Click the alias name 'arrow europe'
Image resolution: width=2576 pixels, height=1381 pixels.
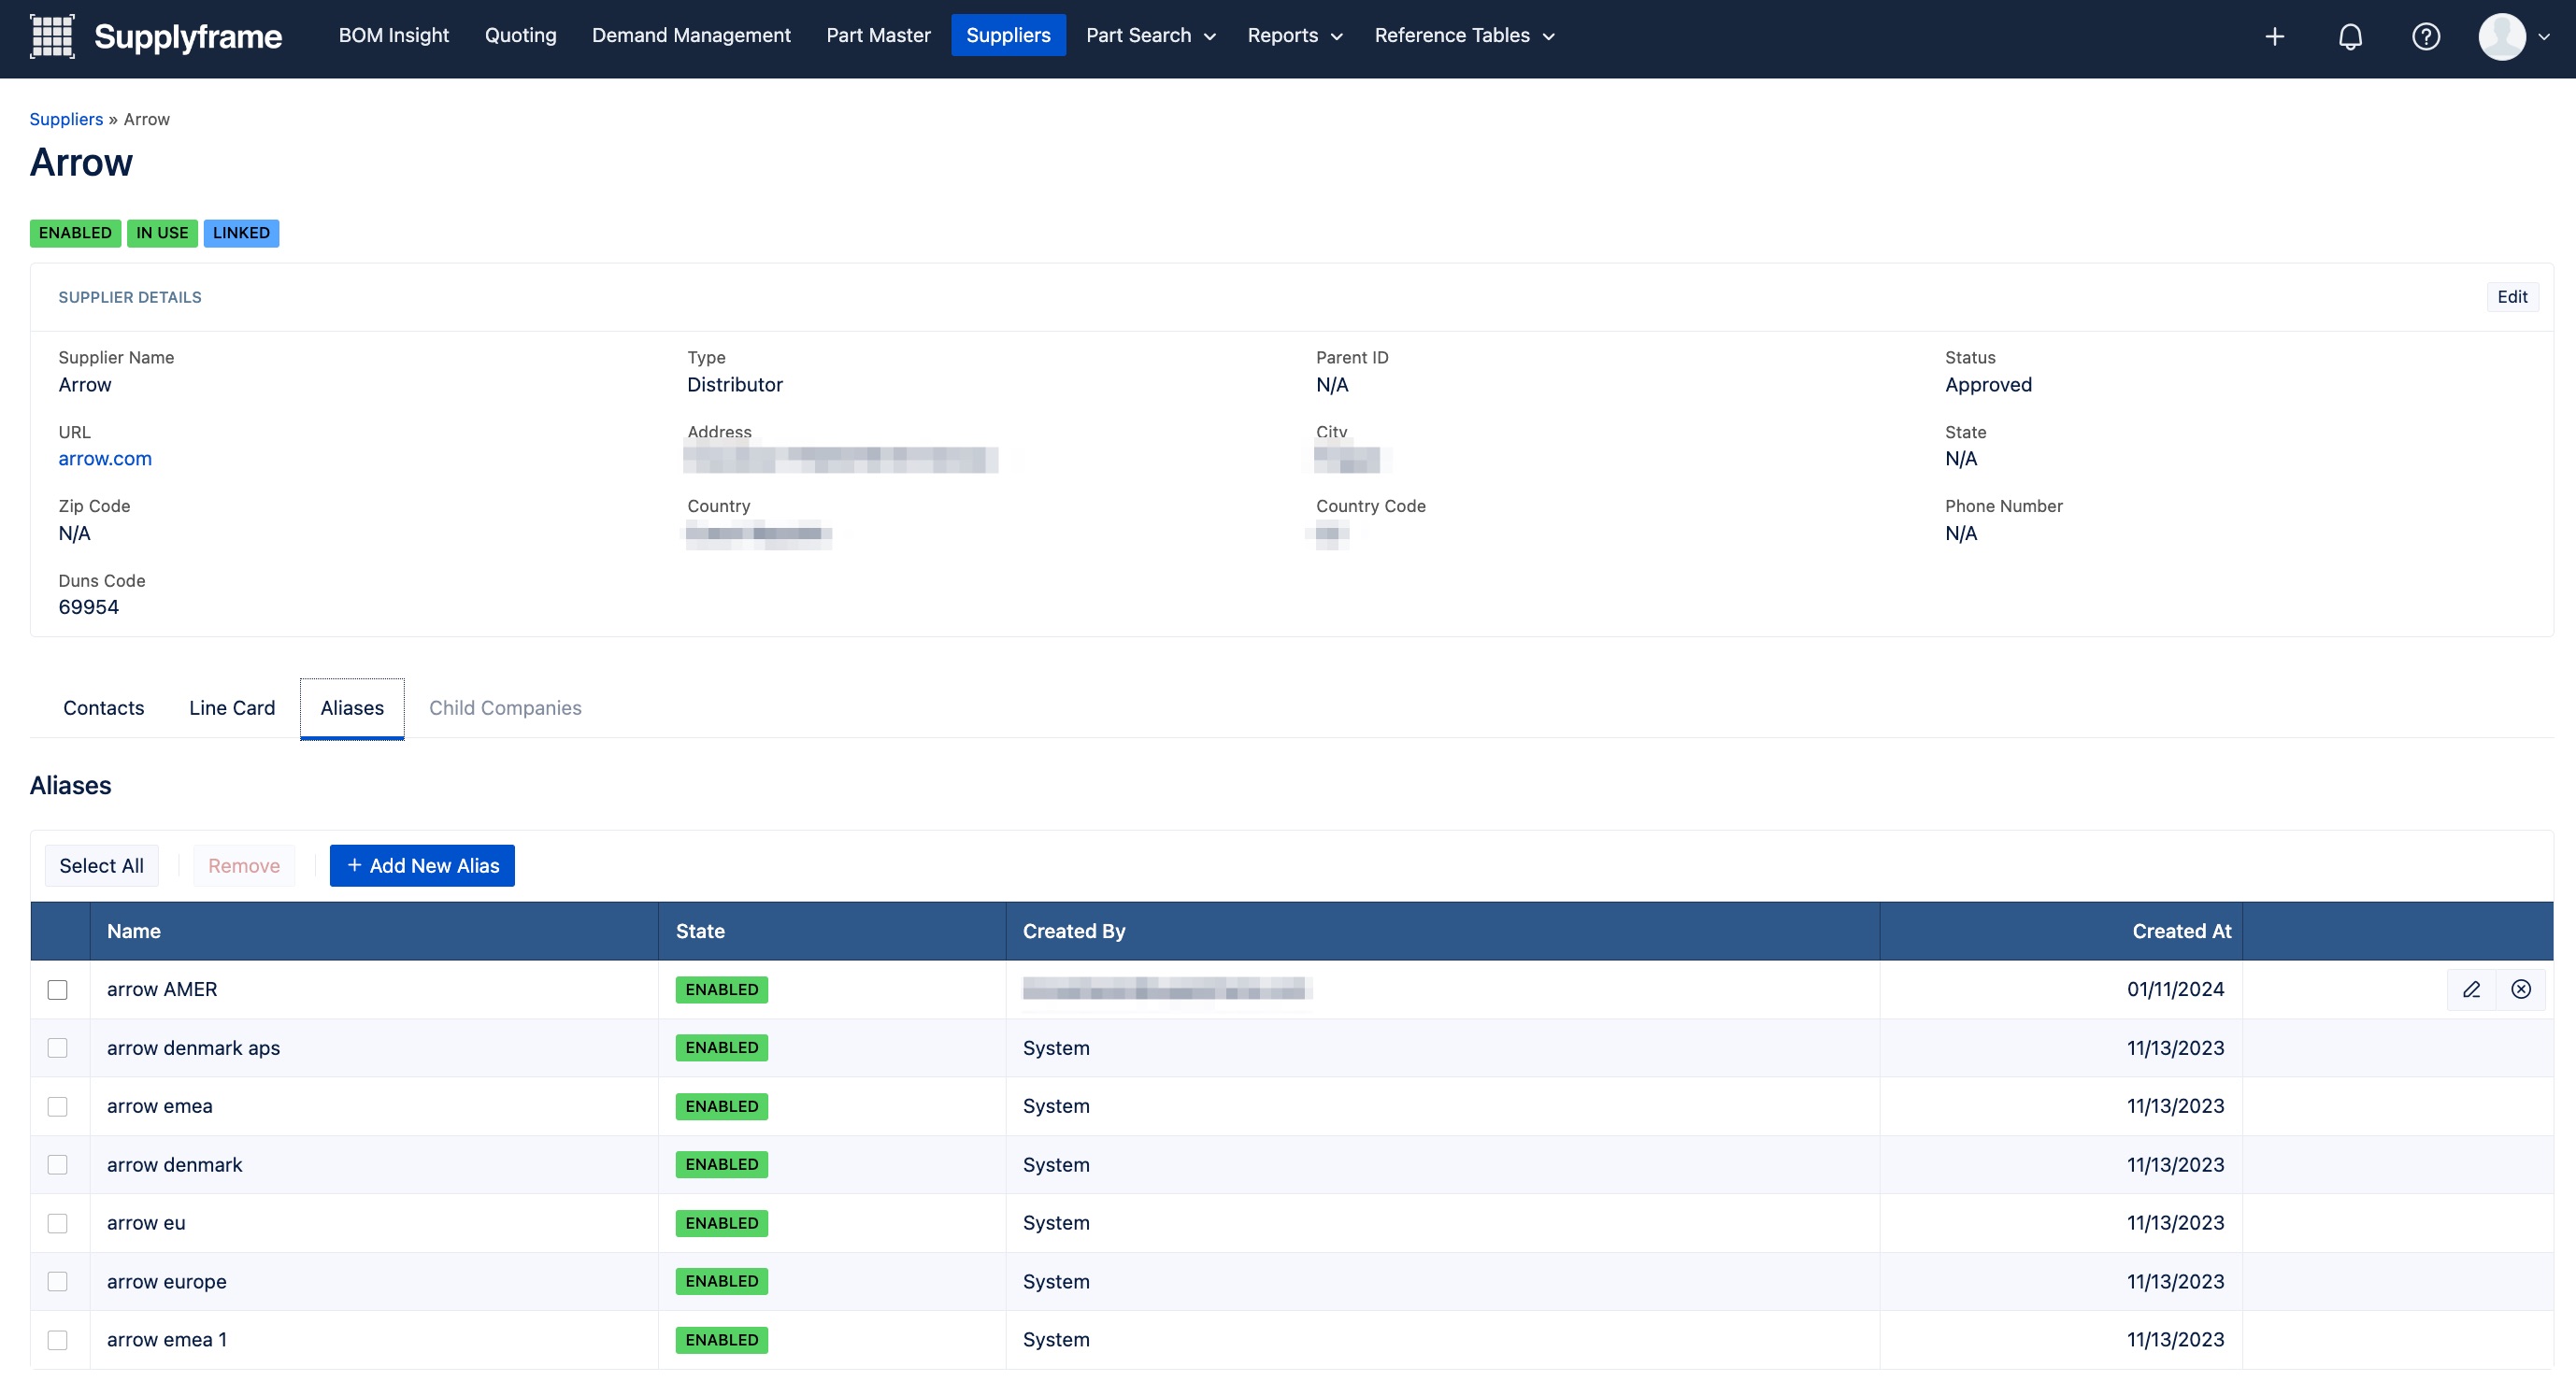[x=167, y=1282]
